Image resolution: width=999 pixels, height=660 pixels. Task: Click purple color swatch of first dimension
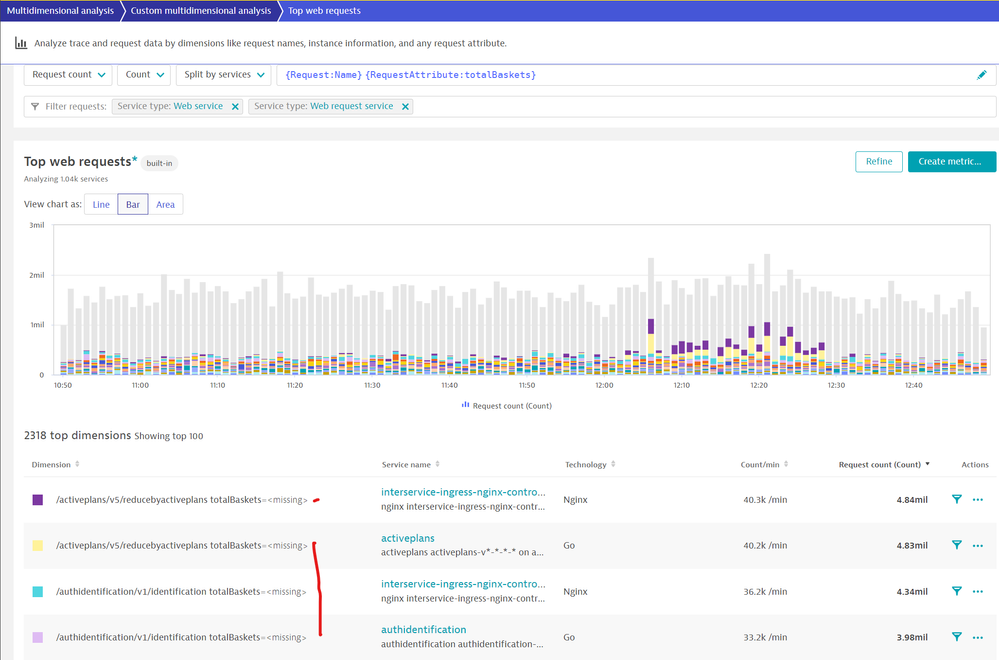[x=38, y=499]
